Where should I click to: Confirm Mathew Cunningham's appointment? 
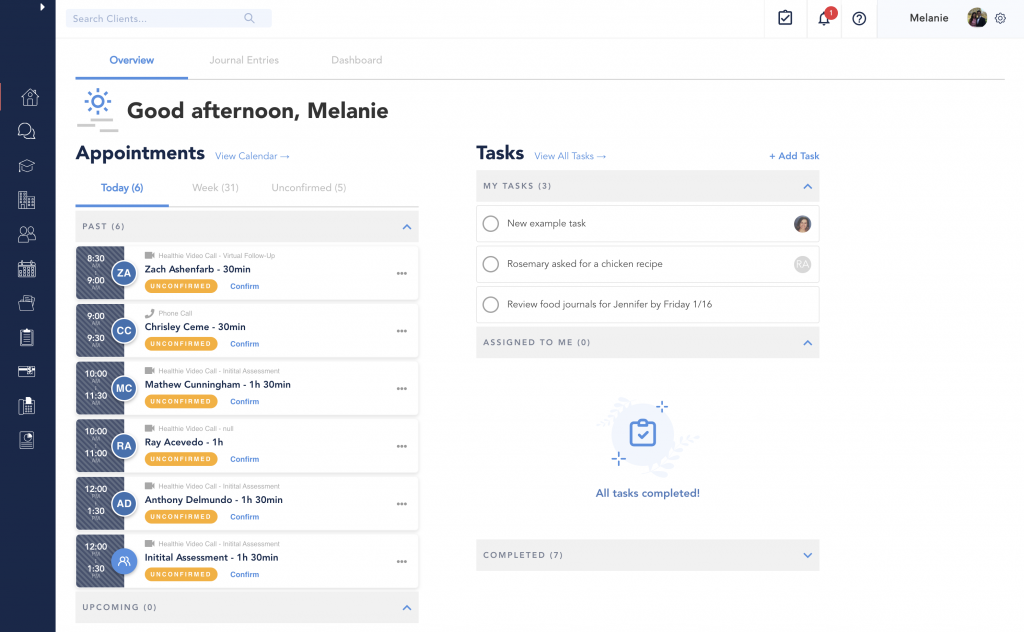coord(244,402)
